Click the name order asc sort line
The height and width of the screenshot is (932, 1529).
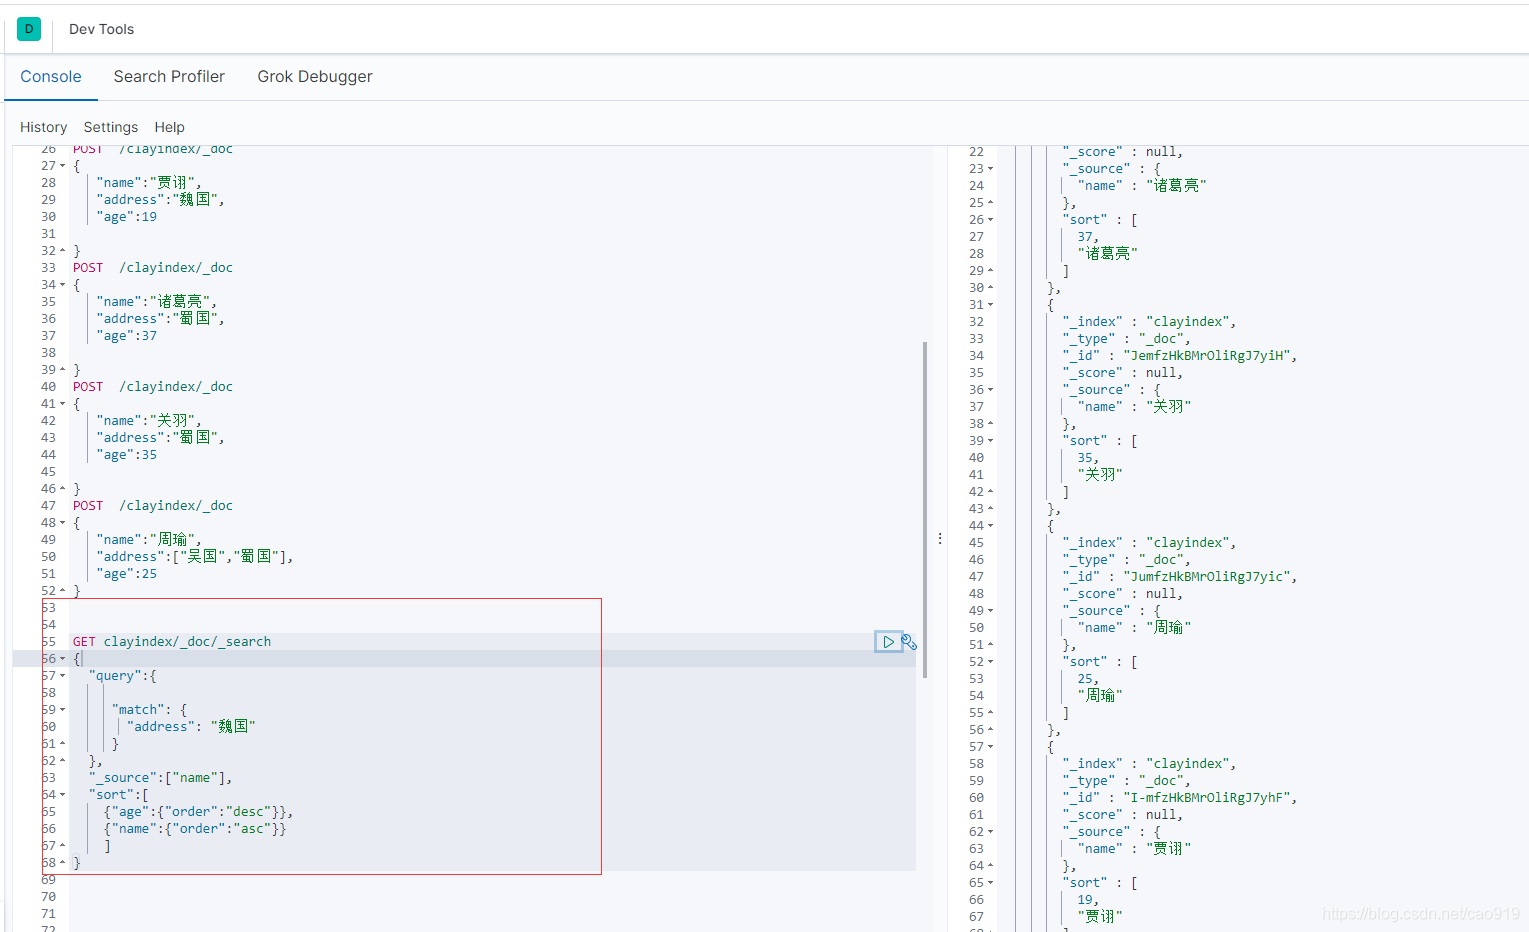pyautogui.click(x=195, y=829)
